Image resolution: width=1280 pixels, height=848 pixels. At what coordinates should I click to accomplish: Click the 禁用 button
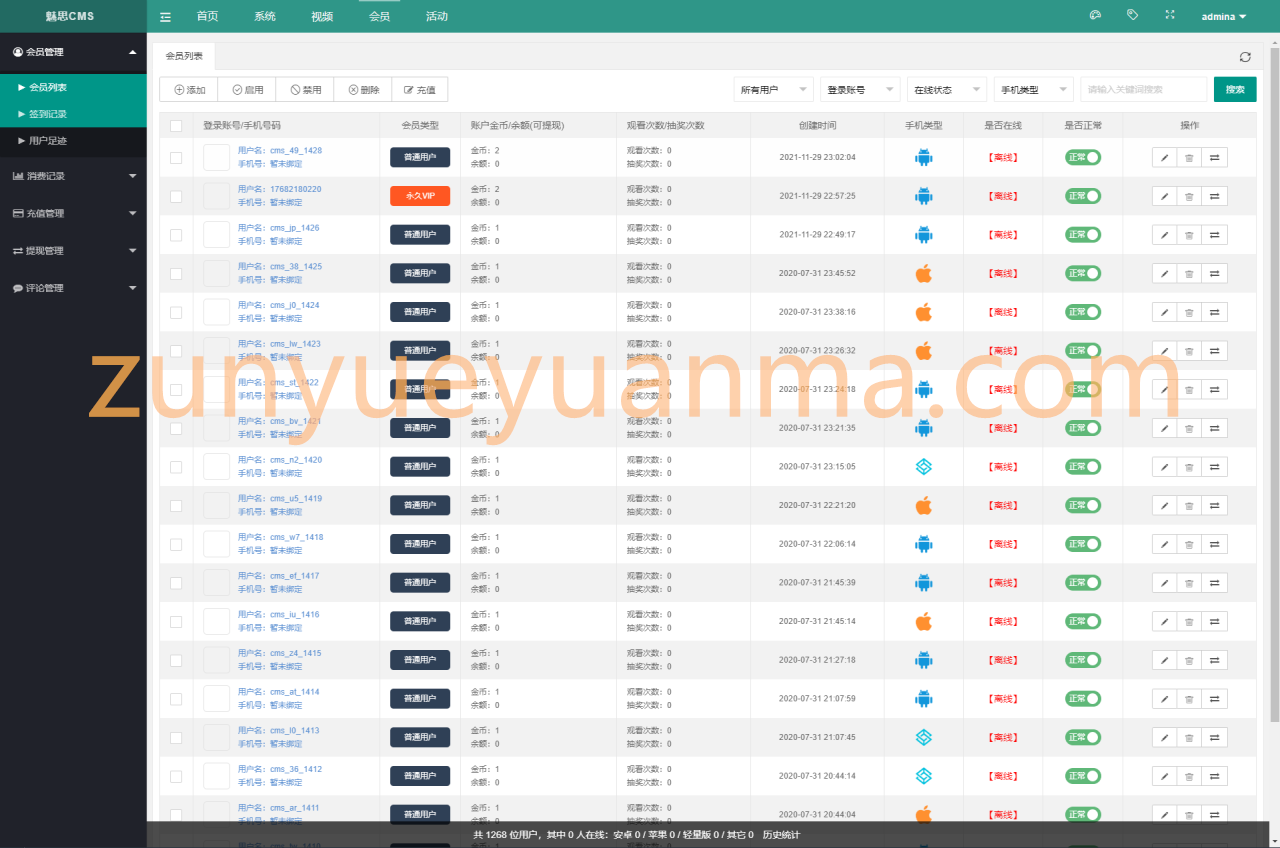[305, 89]
